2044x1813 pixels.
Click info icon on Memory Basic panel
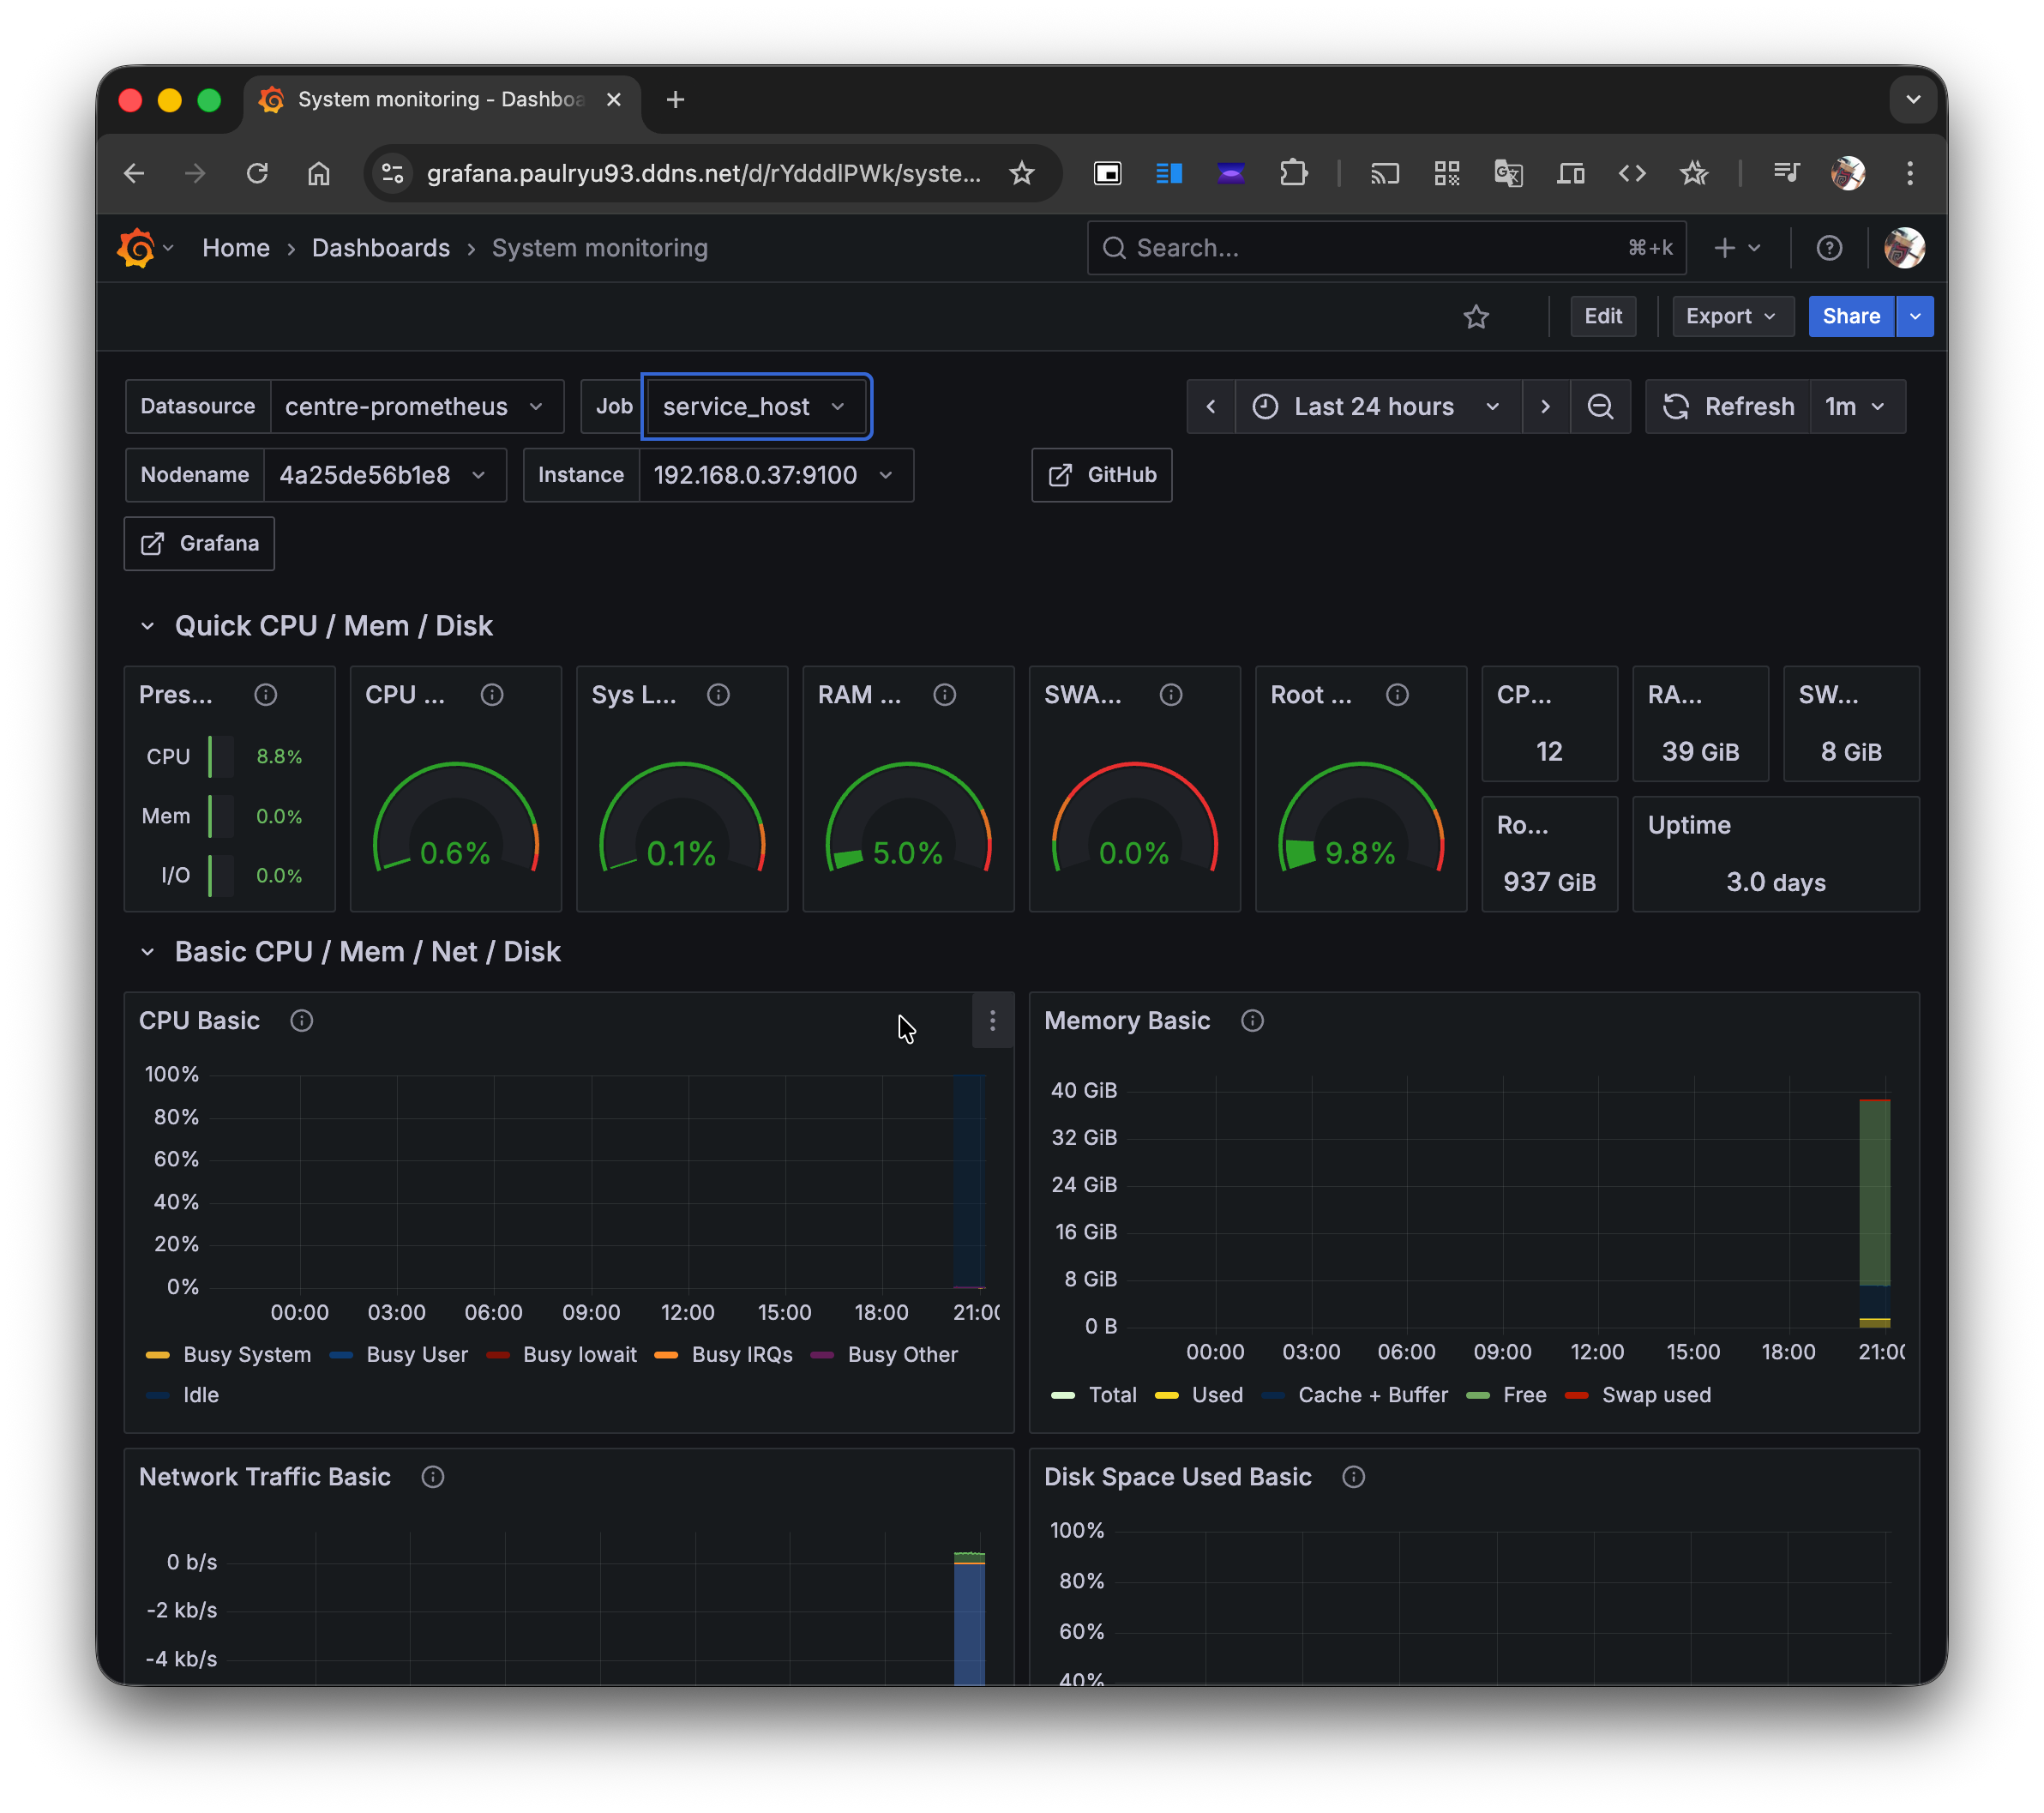[x=1252, y=1021]
